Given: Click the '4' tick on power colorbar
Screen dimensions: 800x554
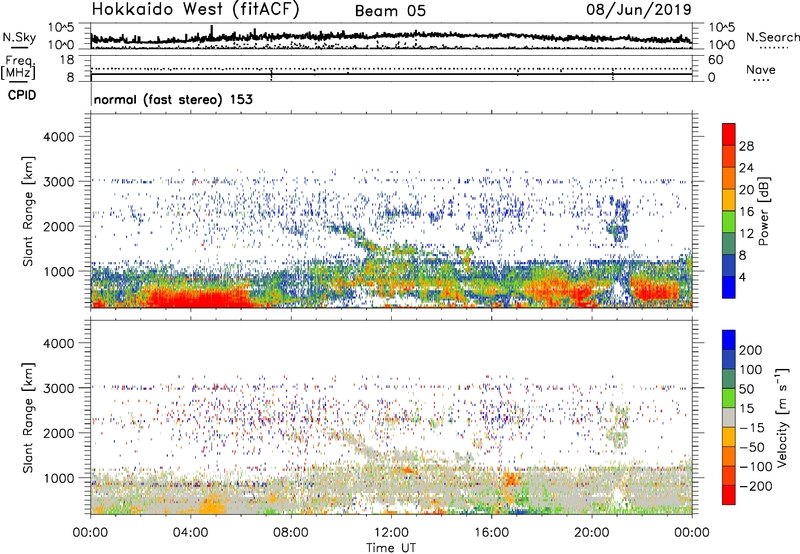Looking at the screenshot, I should pos(743,277).
